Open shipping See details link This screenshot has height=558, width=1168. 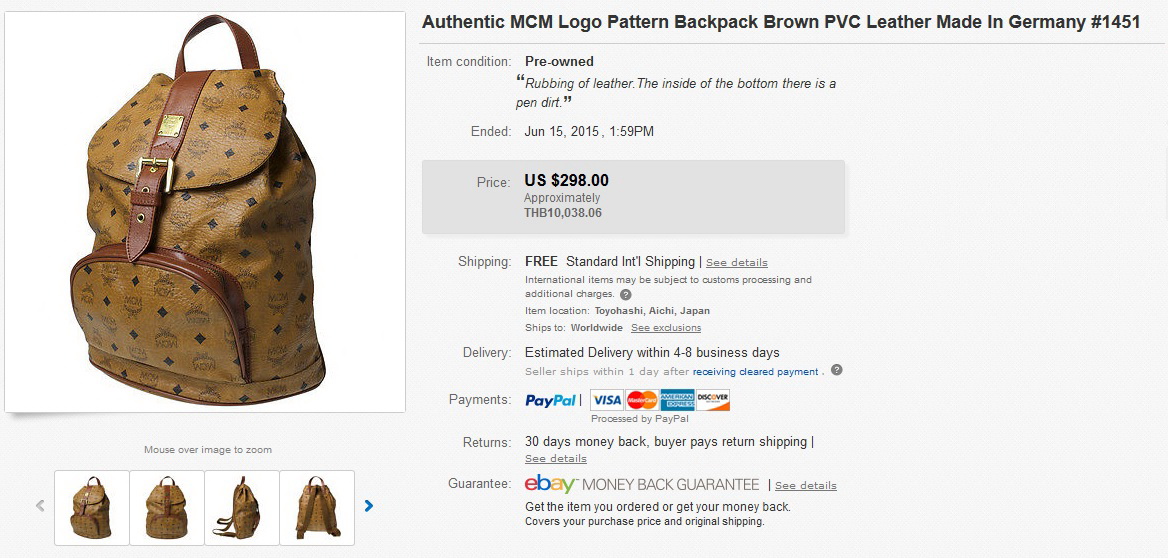(737, 263)
